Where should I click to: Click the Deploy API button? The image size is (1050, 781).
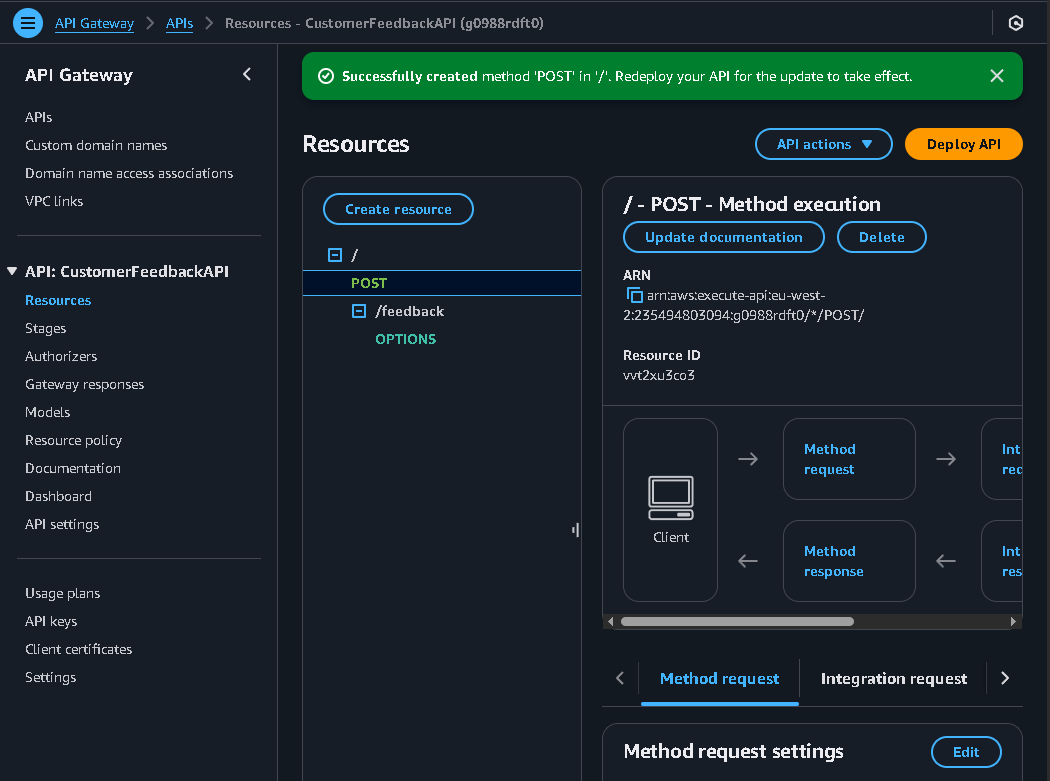click(x=963, y=144)
